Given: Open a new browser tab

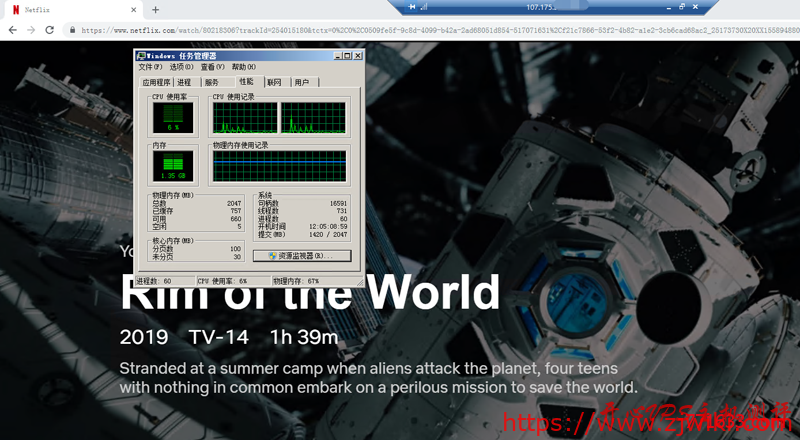Looking at the screenshot, I should click(x=155, y=9).
